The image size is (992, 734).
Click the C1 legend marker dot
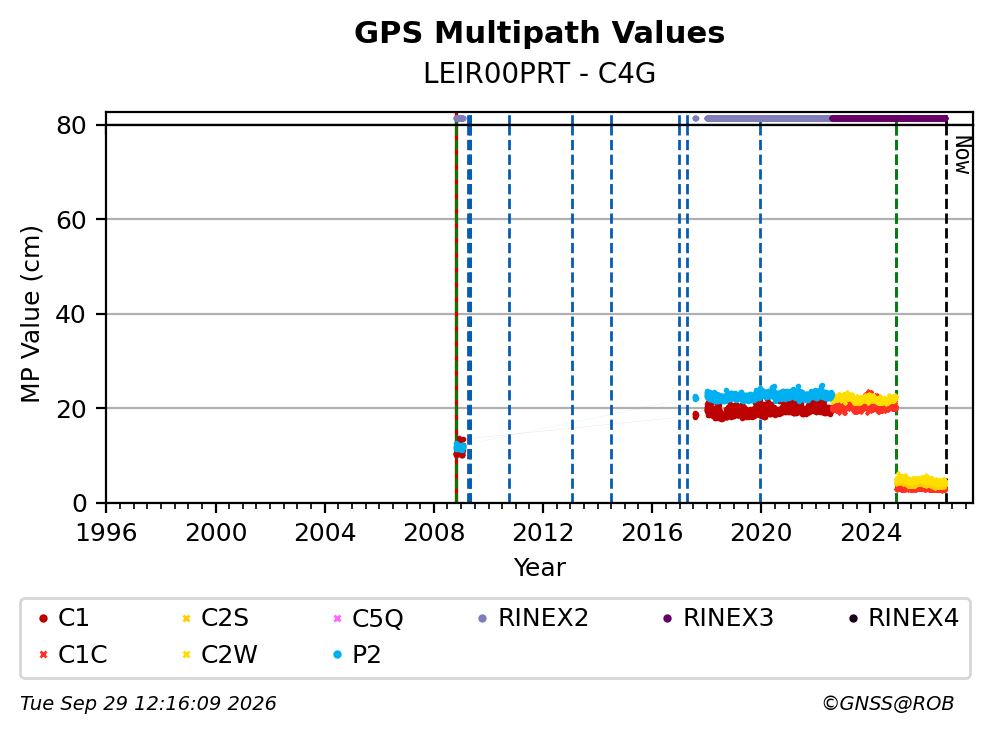[43, 618]
